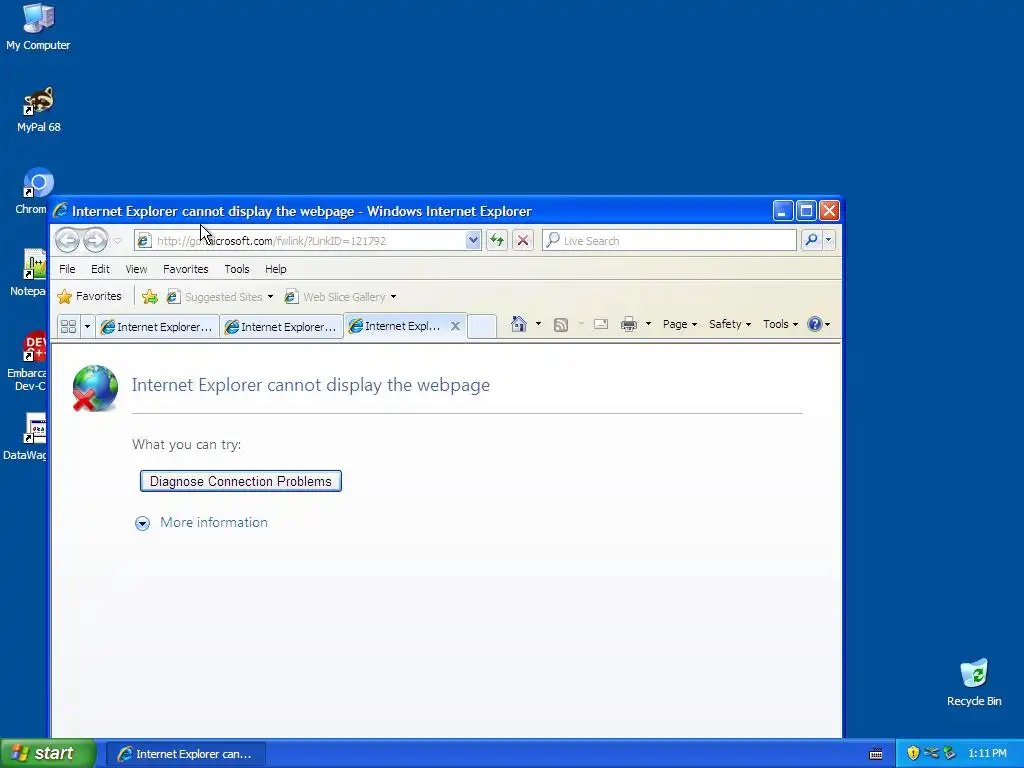The height and width of the screenshot is (768, 1024).
Task: Open Web Slice Gallery dropdown
Action: pos(340,297)
